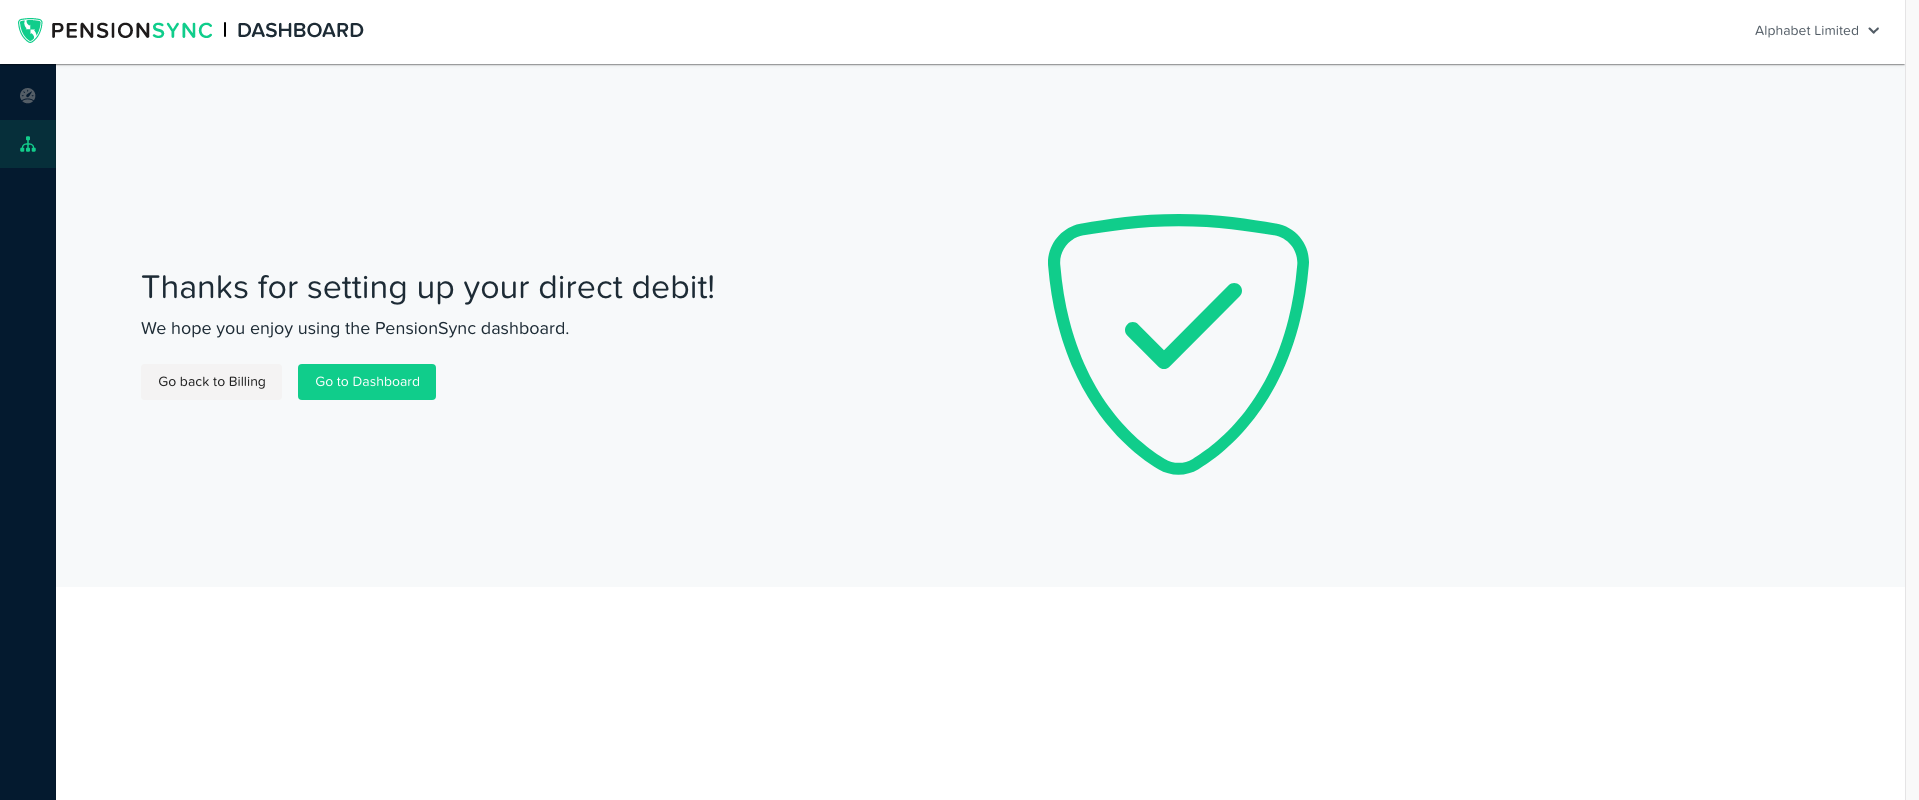Expand the chevron next to Alphabet Limited
Screen dimensions: 1919x800
[1873, 31]
